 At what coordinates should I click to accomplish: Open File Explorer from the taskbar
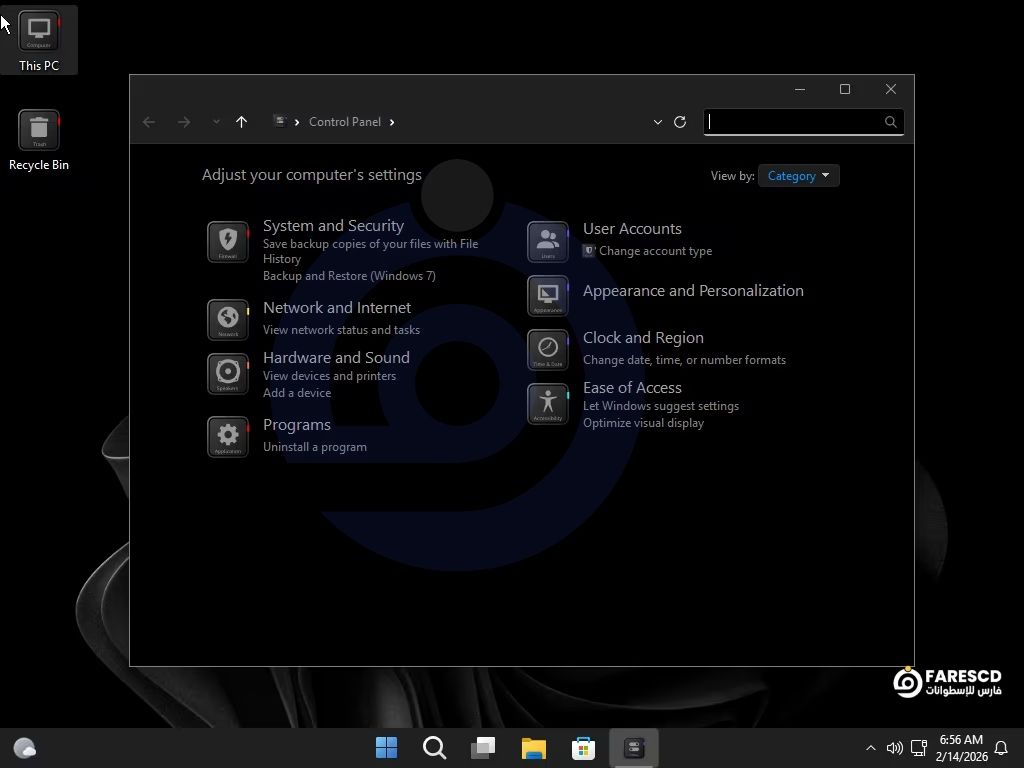pyautogui.click(x=533, y=748)
